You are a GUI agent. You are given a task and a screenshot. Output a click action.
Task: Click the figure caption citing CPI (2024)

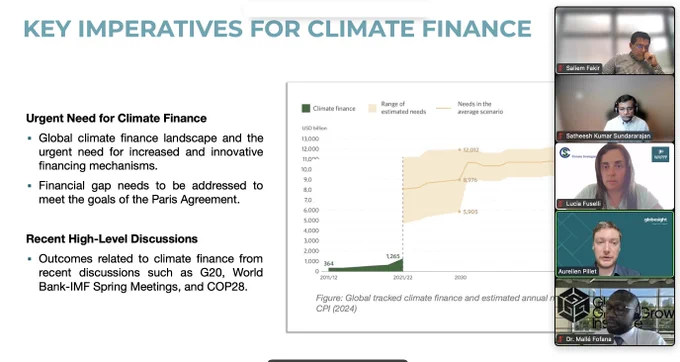click(x=435, y=303)
